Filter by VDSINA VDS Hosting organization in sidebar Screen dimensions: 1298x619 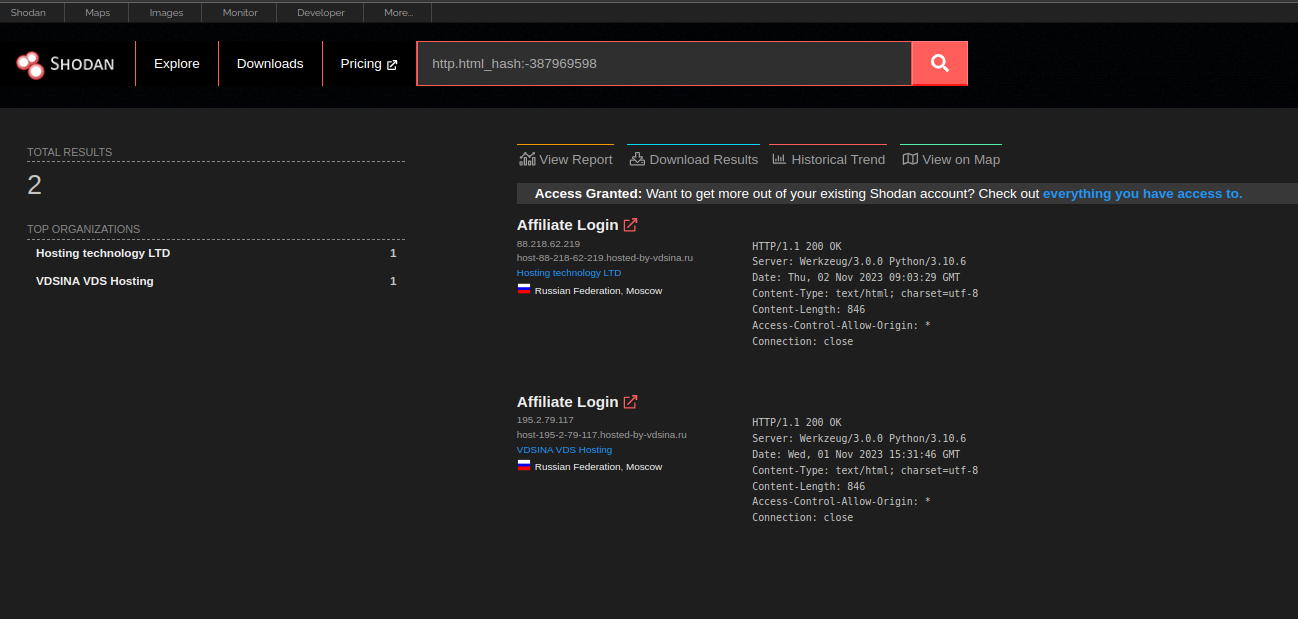[95, 281]
